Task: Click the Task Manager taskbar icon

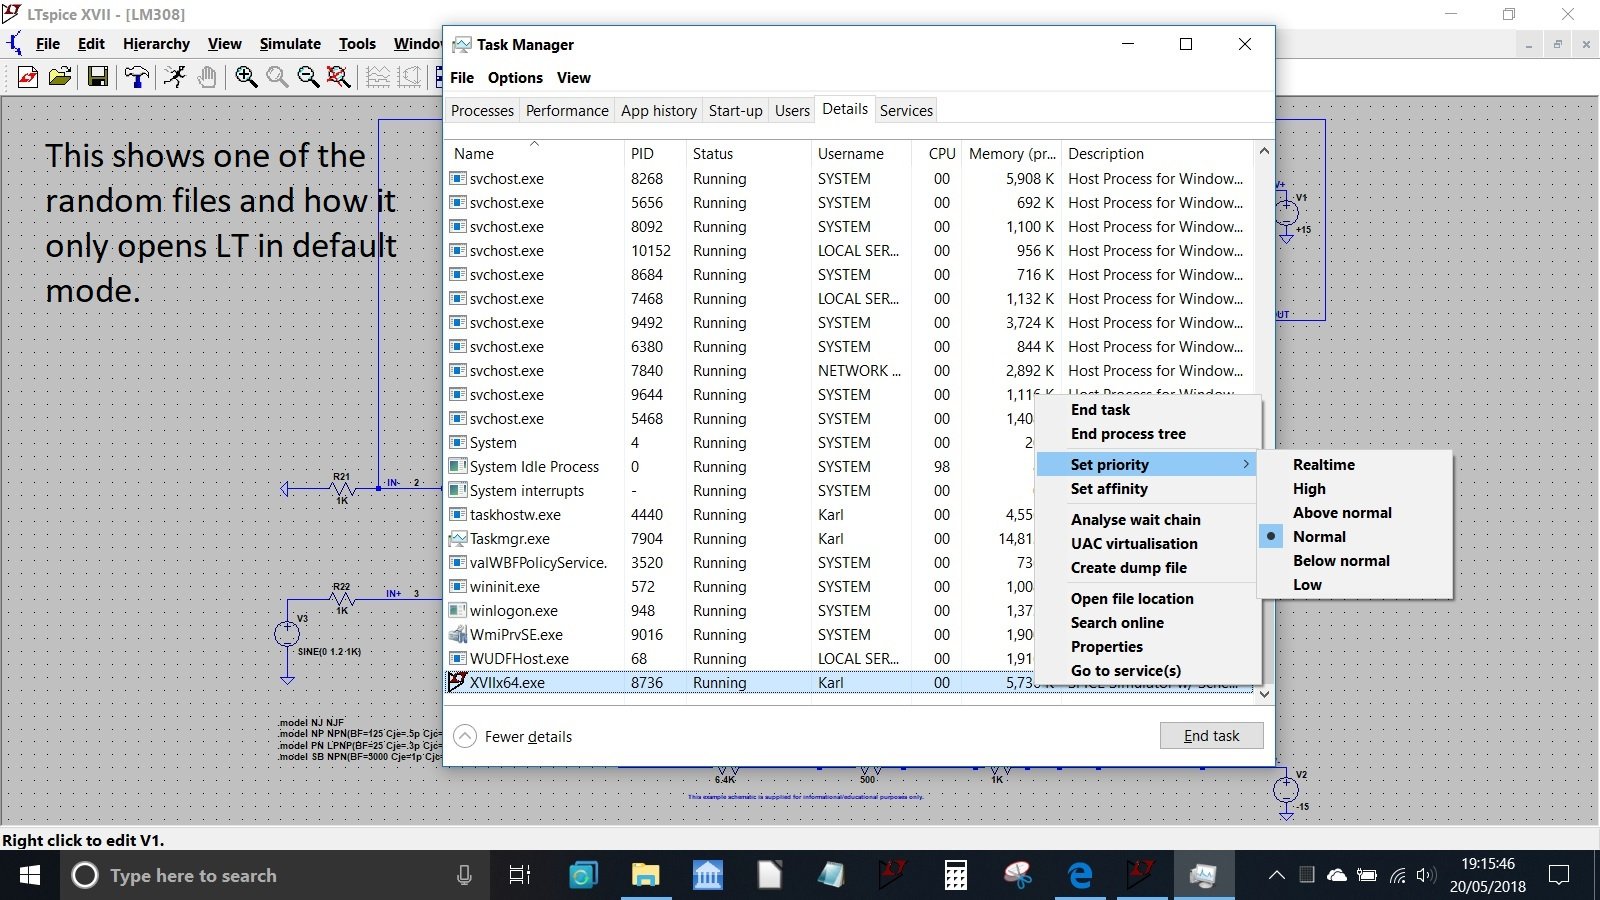Action: click(x=1204, y=876)
